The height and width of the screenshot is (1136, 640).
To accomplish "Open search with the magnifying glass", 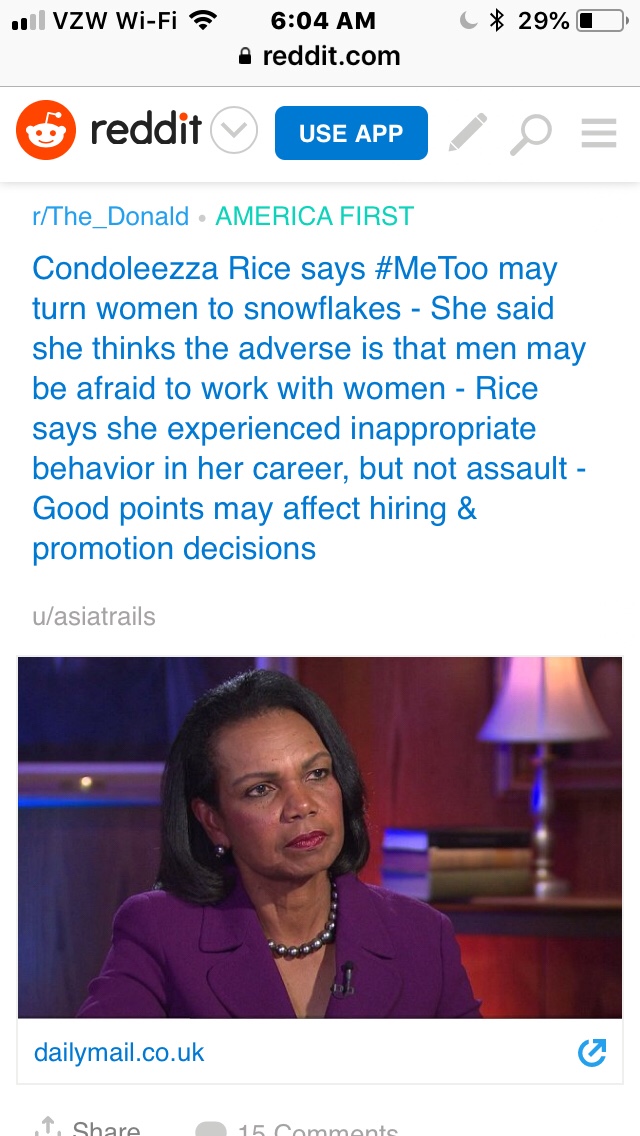I will [530, 133].
